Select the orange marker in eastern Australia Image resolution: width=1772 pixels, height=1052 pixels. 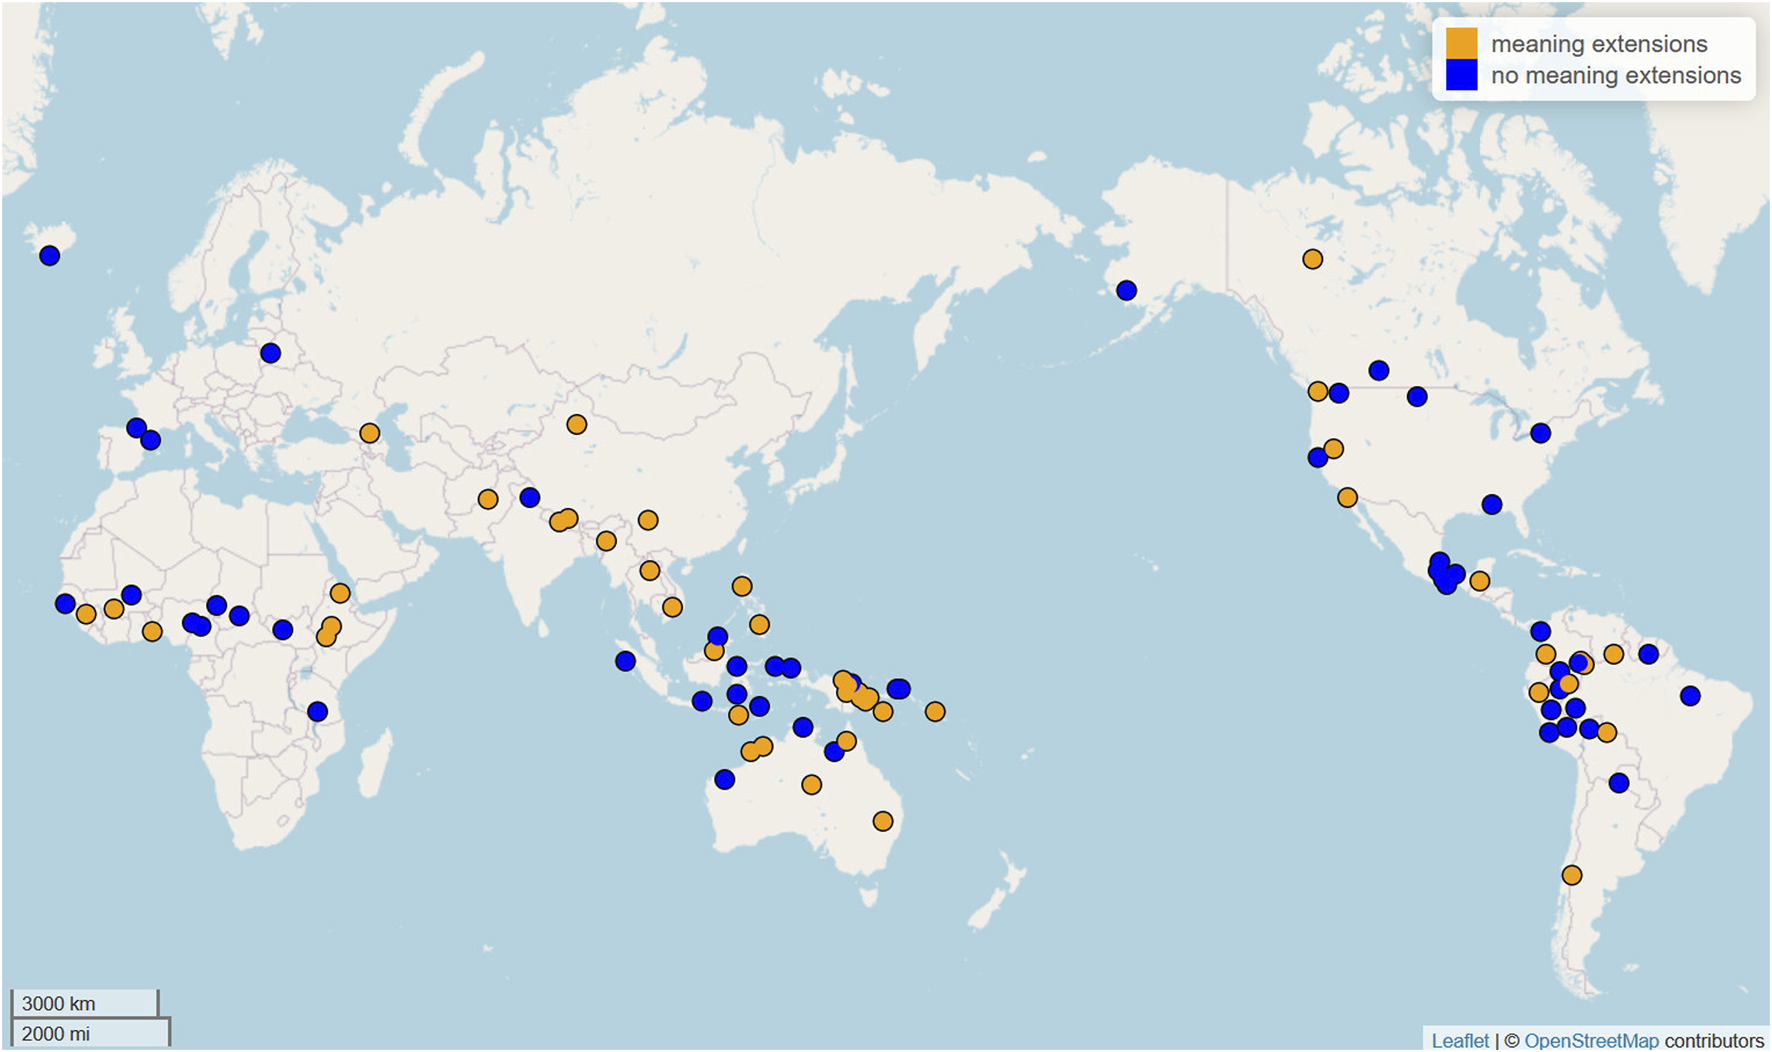pyautogui.click(x=882, y=822)
